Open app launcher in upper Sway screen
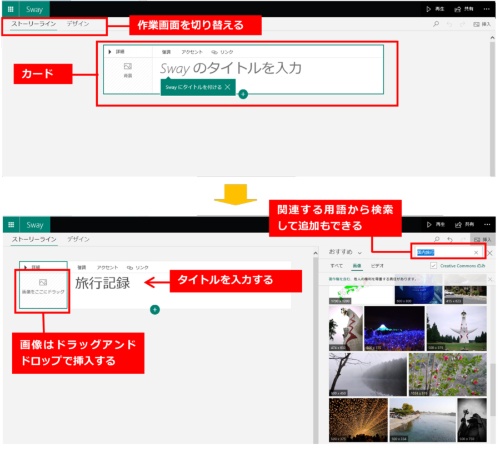Viewport: 500px width, 451px height. coord(10,9)
